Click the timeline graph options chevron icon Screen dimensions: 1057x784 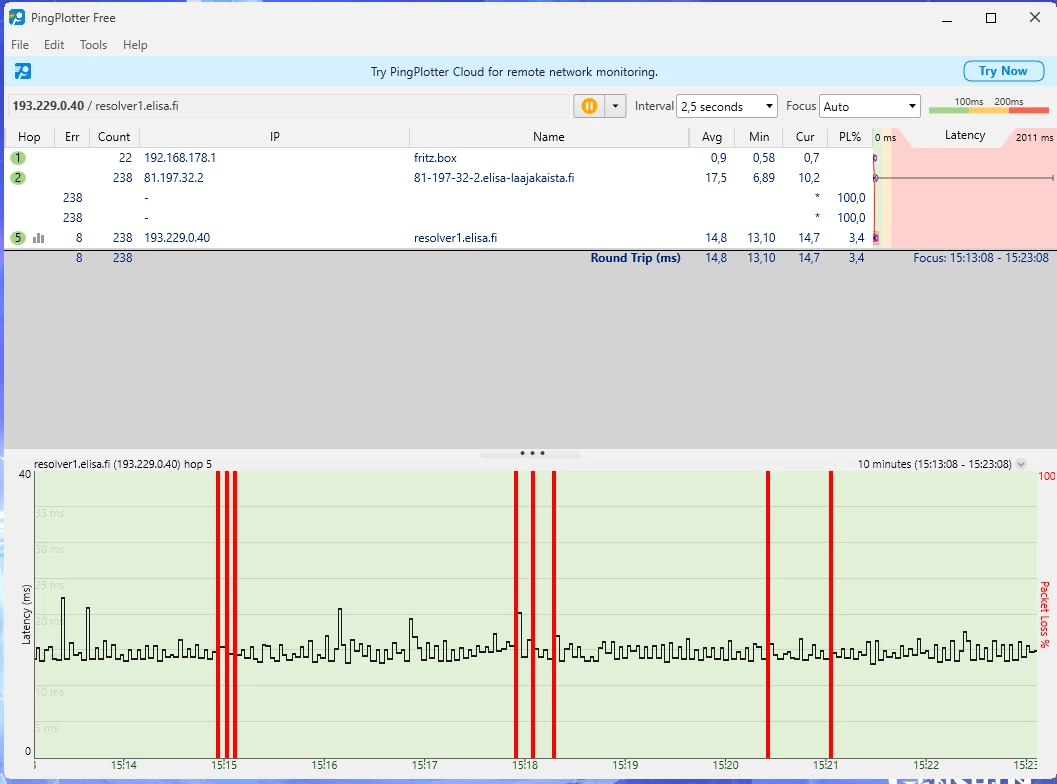click(1020, 464)
